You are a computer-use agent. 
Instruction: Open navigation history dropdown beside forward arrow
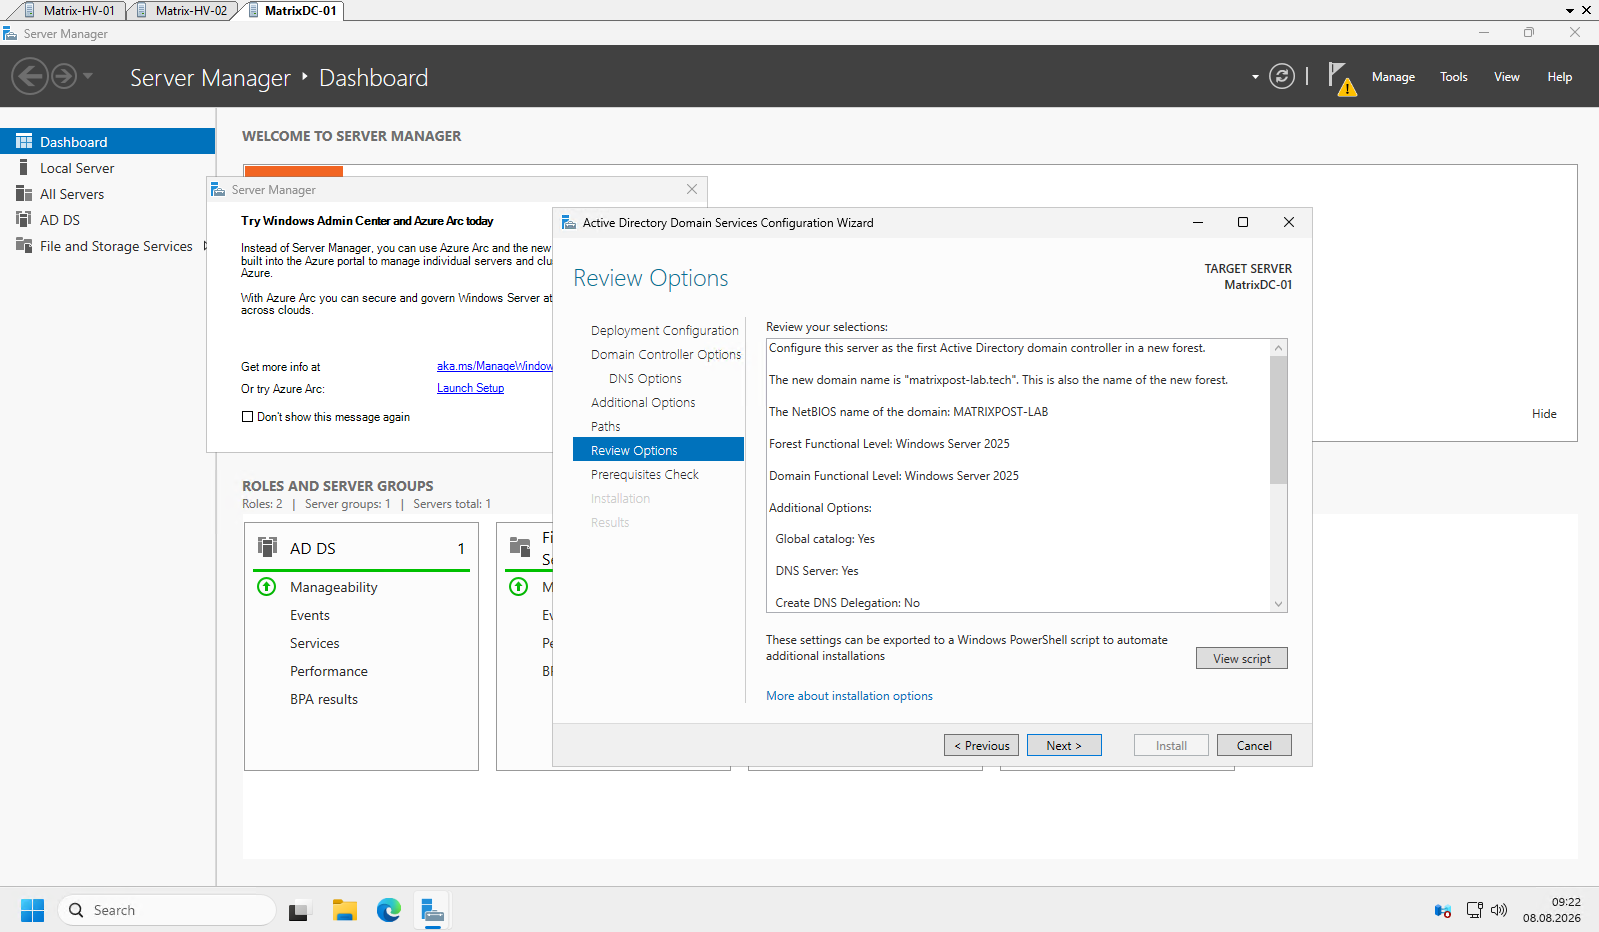[x=88, y=76]
